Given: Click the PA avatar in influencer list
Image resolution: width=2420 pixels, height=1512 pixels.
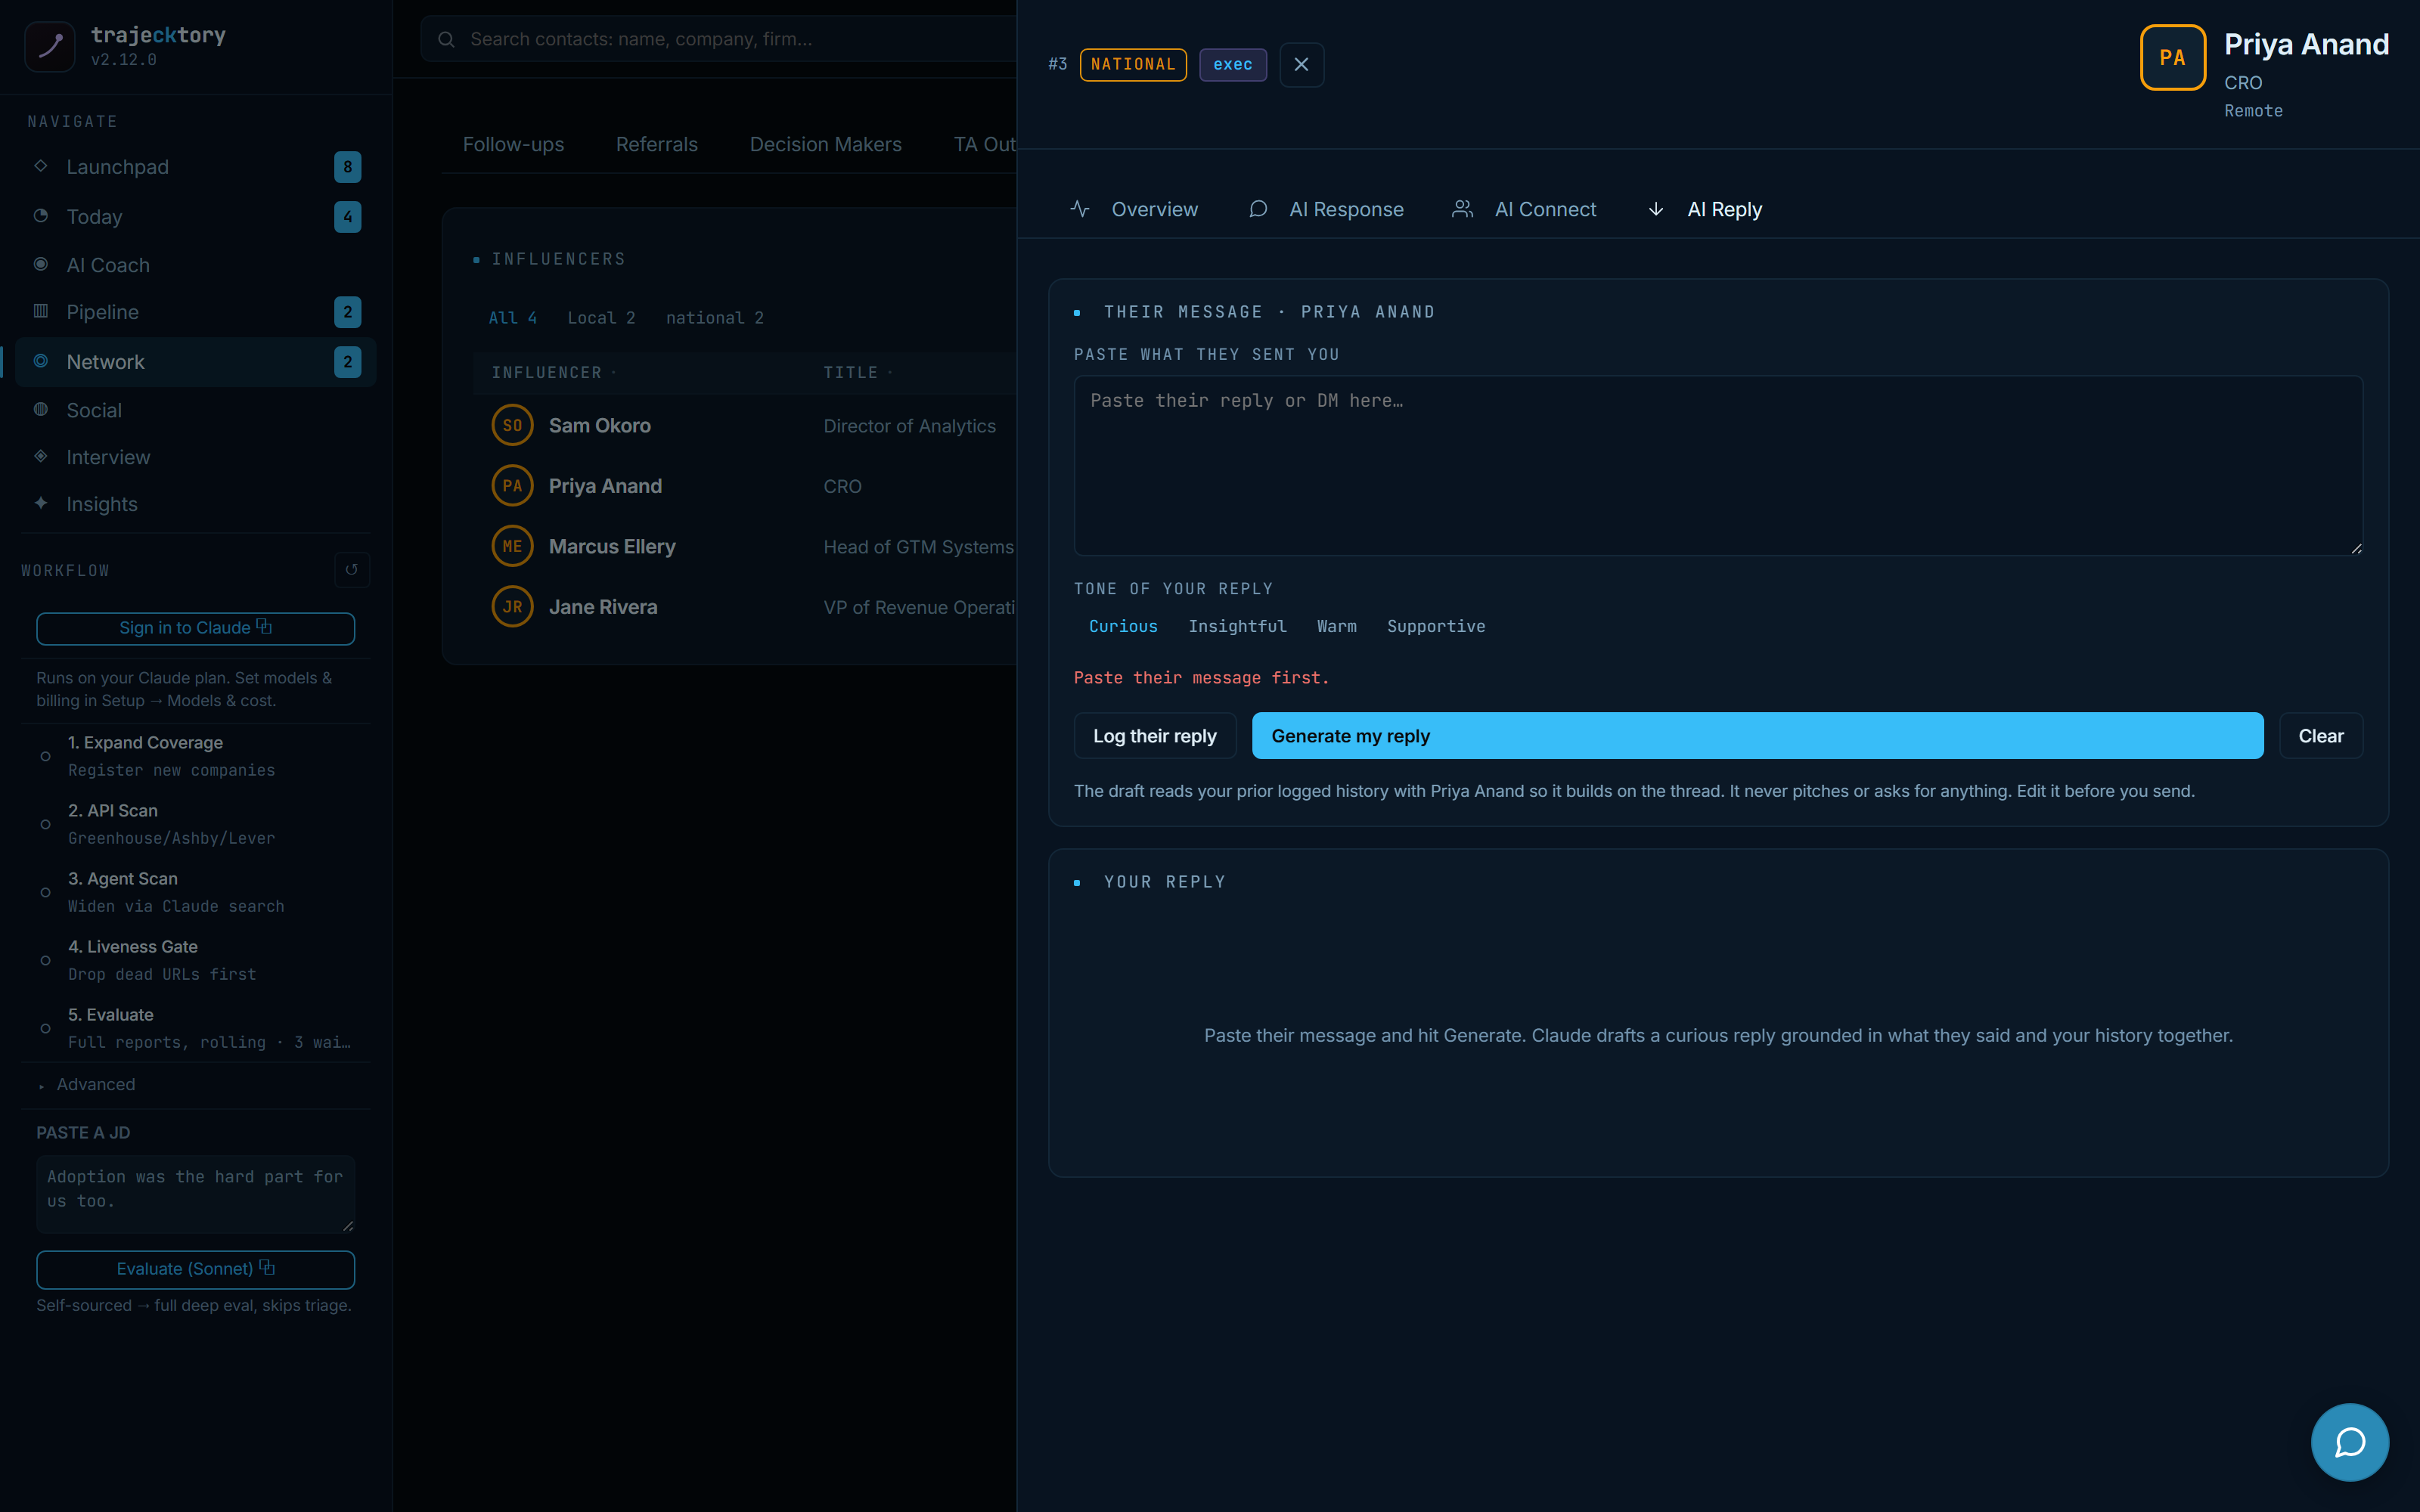Looking at the screenshot, I should pos(512,486).
